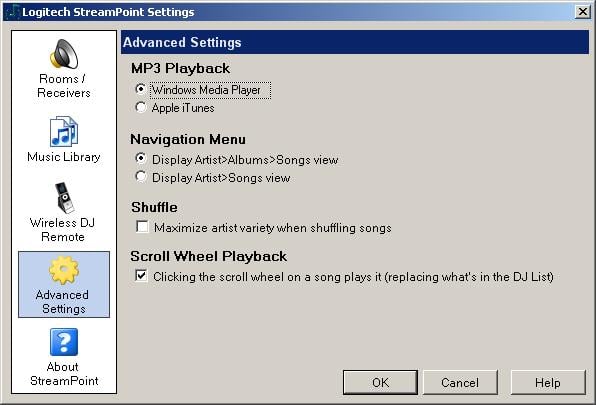
Task: Close the StreamPoint Settings window
Action: [x=583, y=12]
